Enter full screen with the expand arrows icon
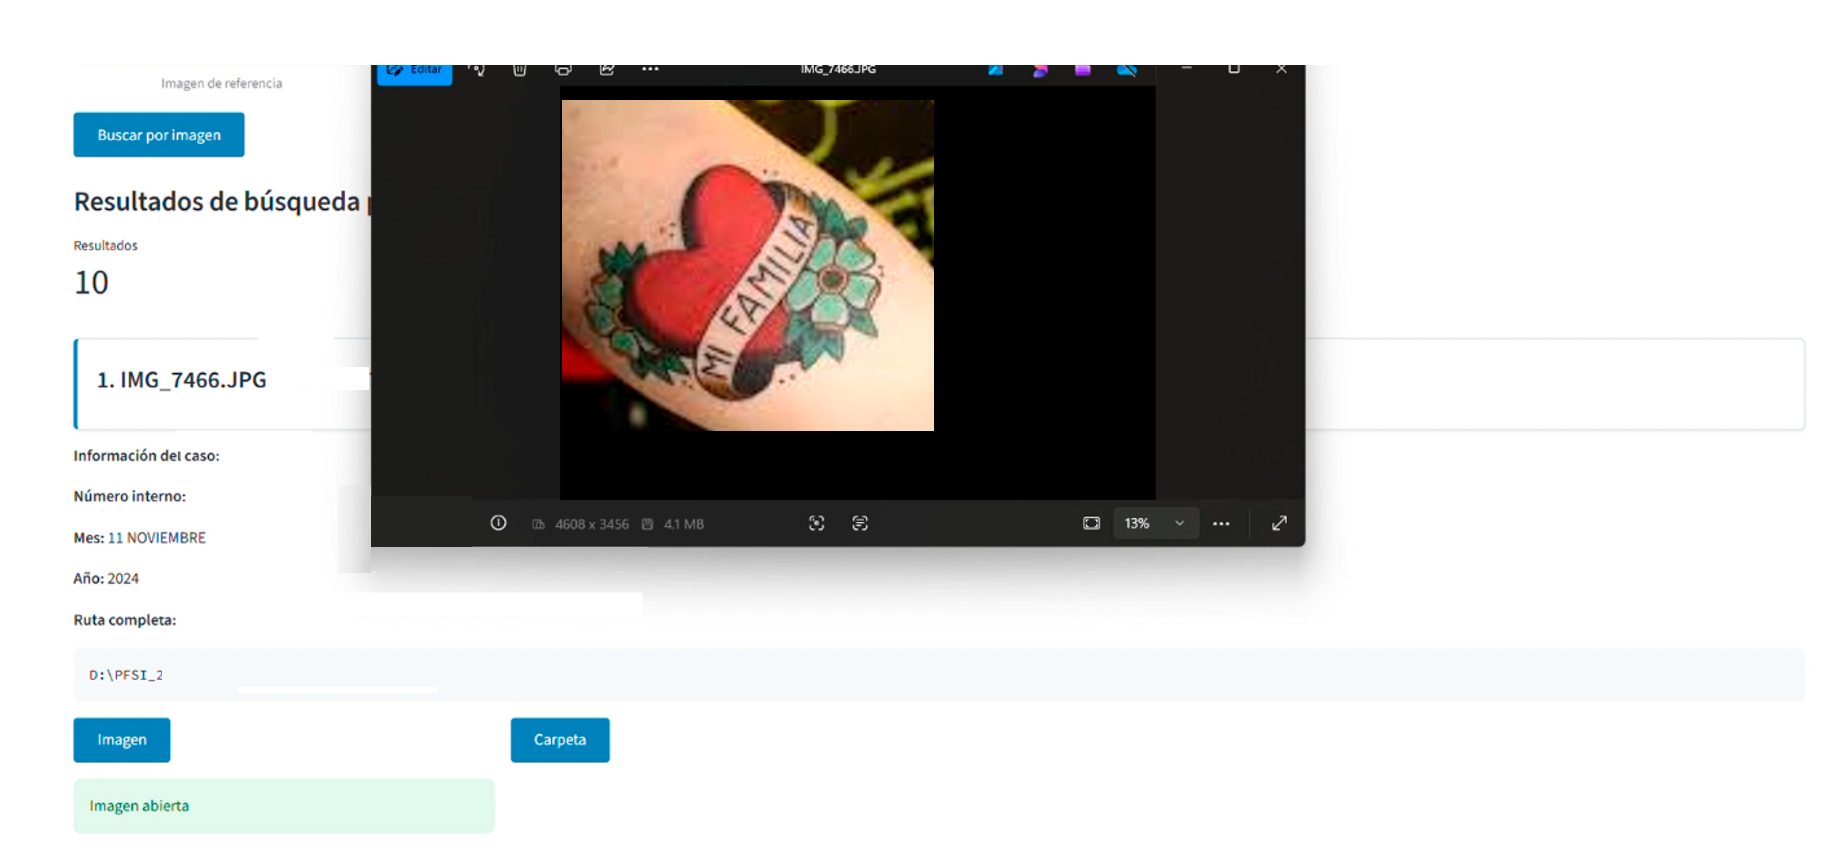Screen dimensions: 1832x862 [1279, 523]
